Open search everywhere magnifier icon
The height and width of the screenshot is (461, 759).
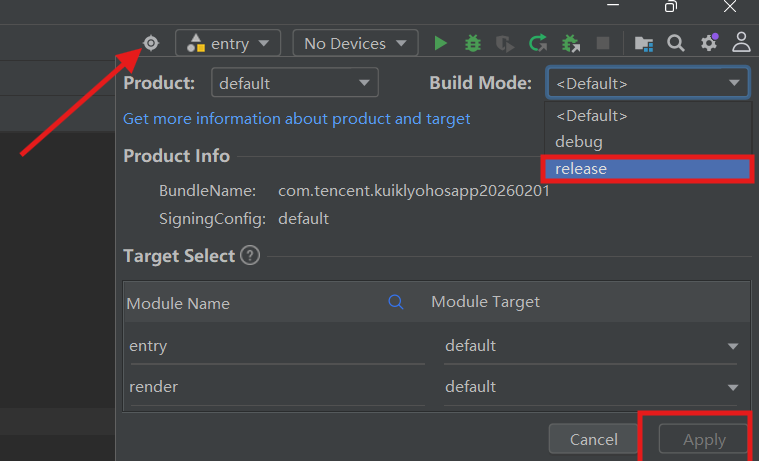[x=676, y=43]
